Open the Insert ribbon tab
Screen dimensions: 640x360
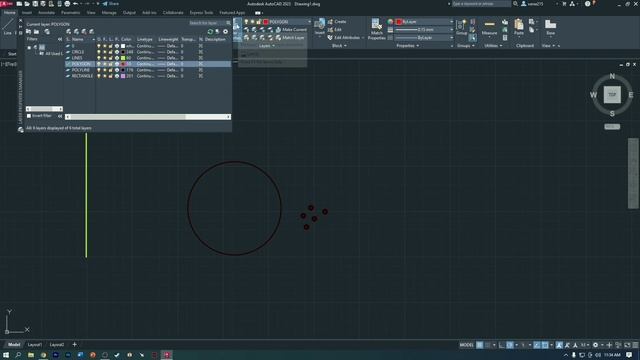(x=27, y=13)
